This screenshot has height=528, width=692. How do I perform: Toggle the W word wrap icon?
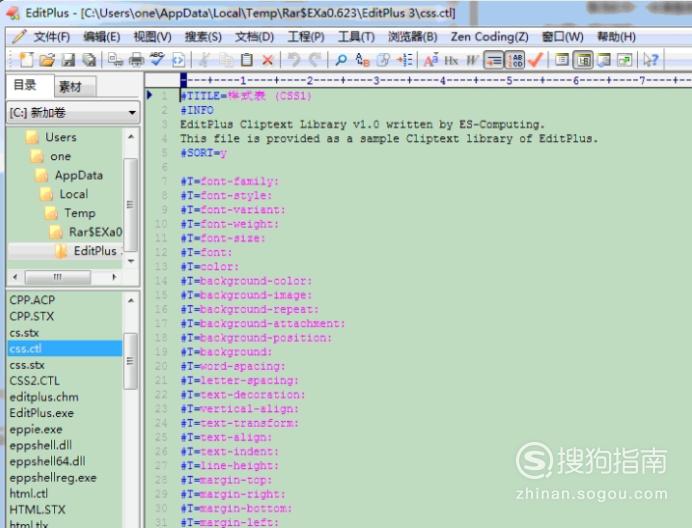coord(472,60)
